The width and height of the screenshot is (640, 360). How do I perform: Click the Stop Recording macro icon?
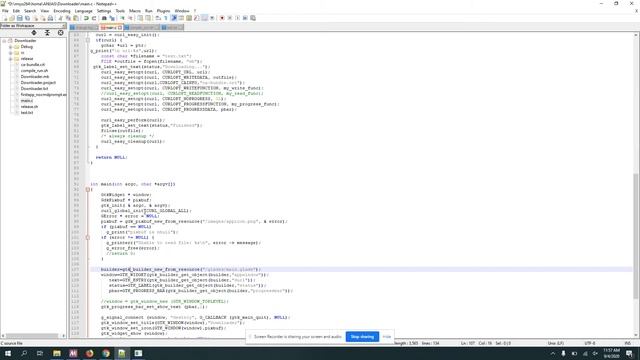(230, 18)
